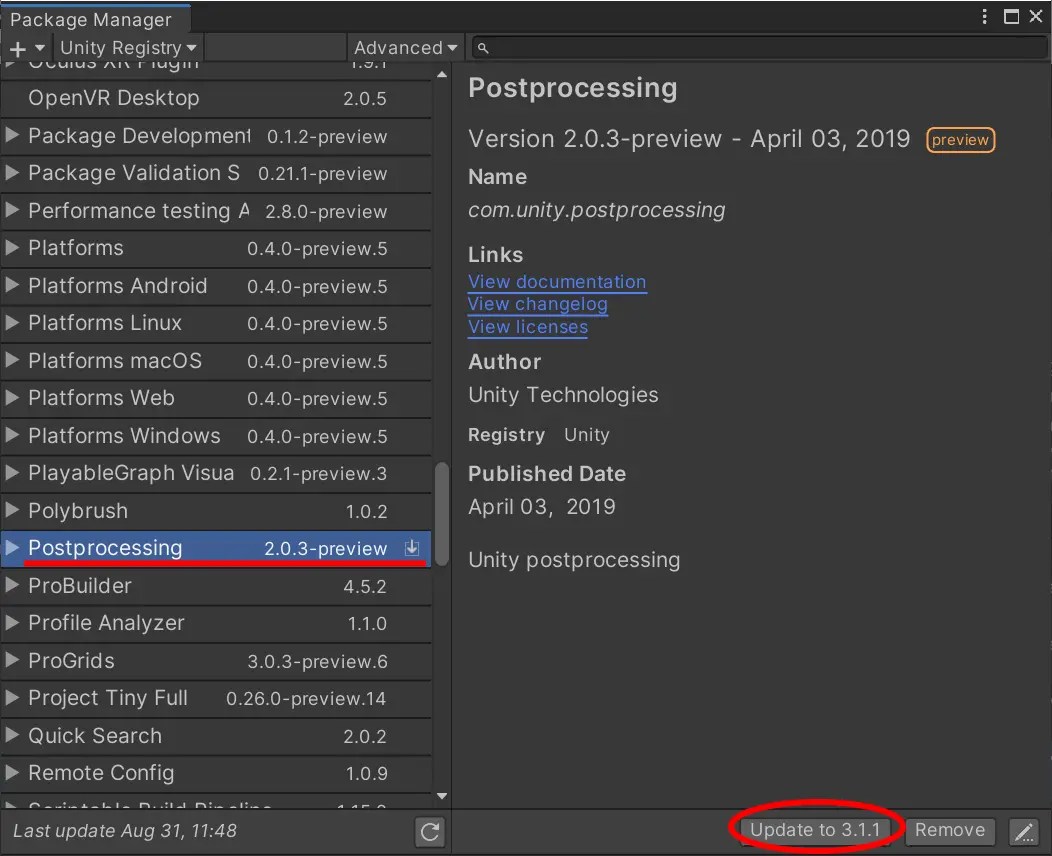1052x856 pixels.
Task: Expand the Polybrush package versions
Action: pos(12,511)
